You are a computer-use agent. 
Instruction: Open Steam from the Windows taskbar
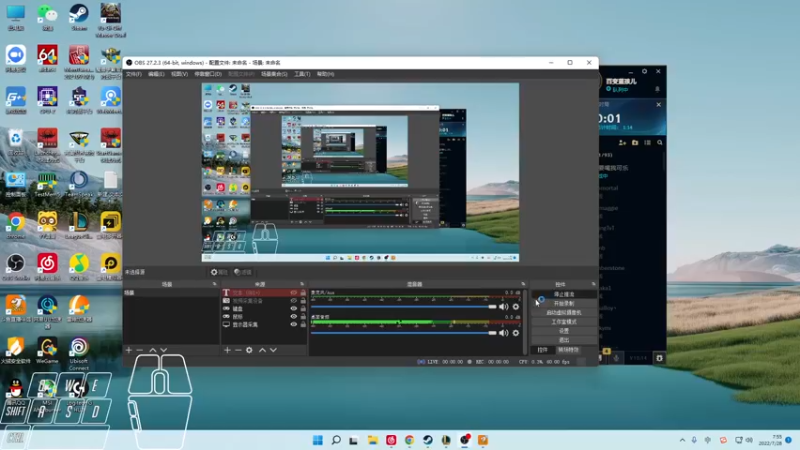[x=428, y=440]
